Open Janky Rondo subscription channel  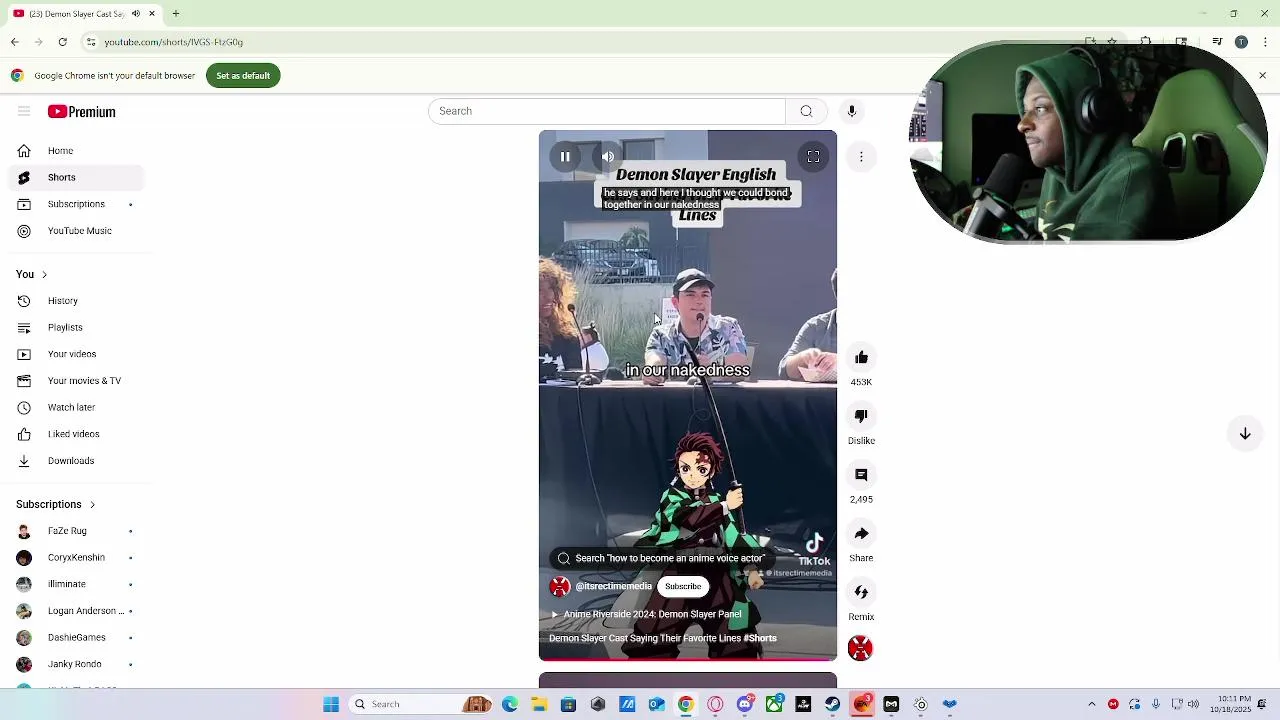pos(76,664)
